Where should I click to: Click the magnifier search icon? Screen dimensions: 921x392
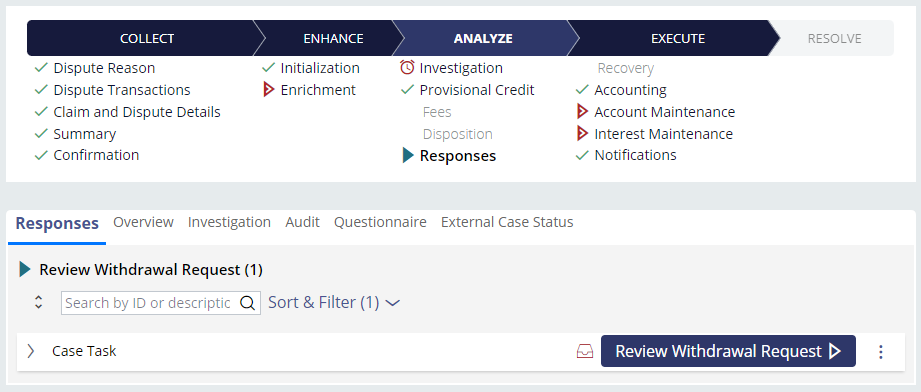(248, 303)
